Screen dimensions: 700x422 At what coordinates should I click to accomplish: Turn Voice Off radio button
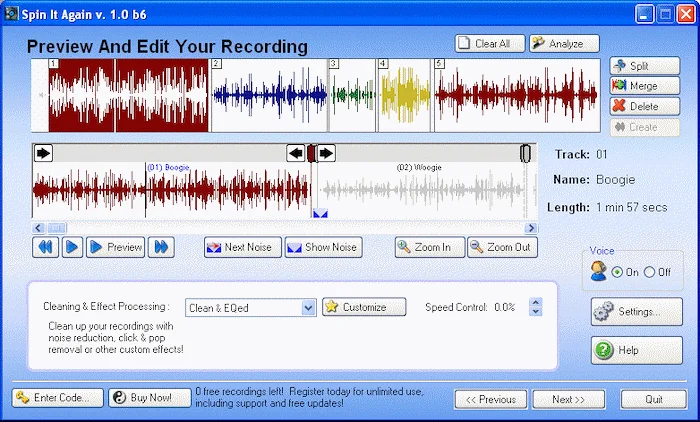pyautogui.click(x=650, y=272)
